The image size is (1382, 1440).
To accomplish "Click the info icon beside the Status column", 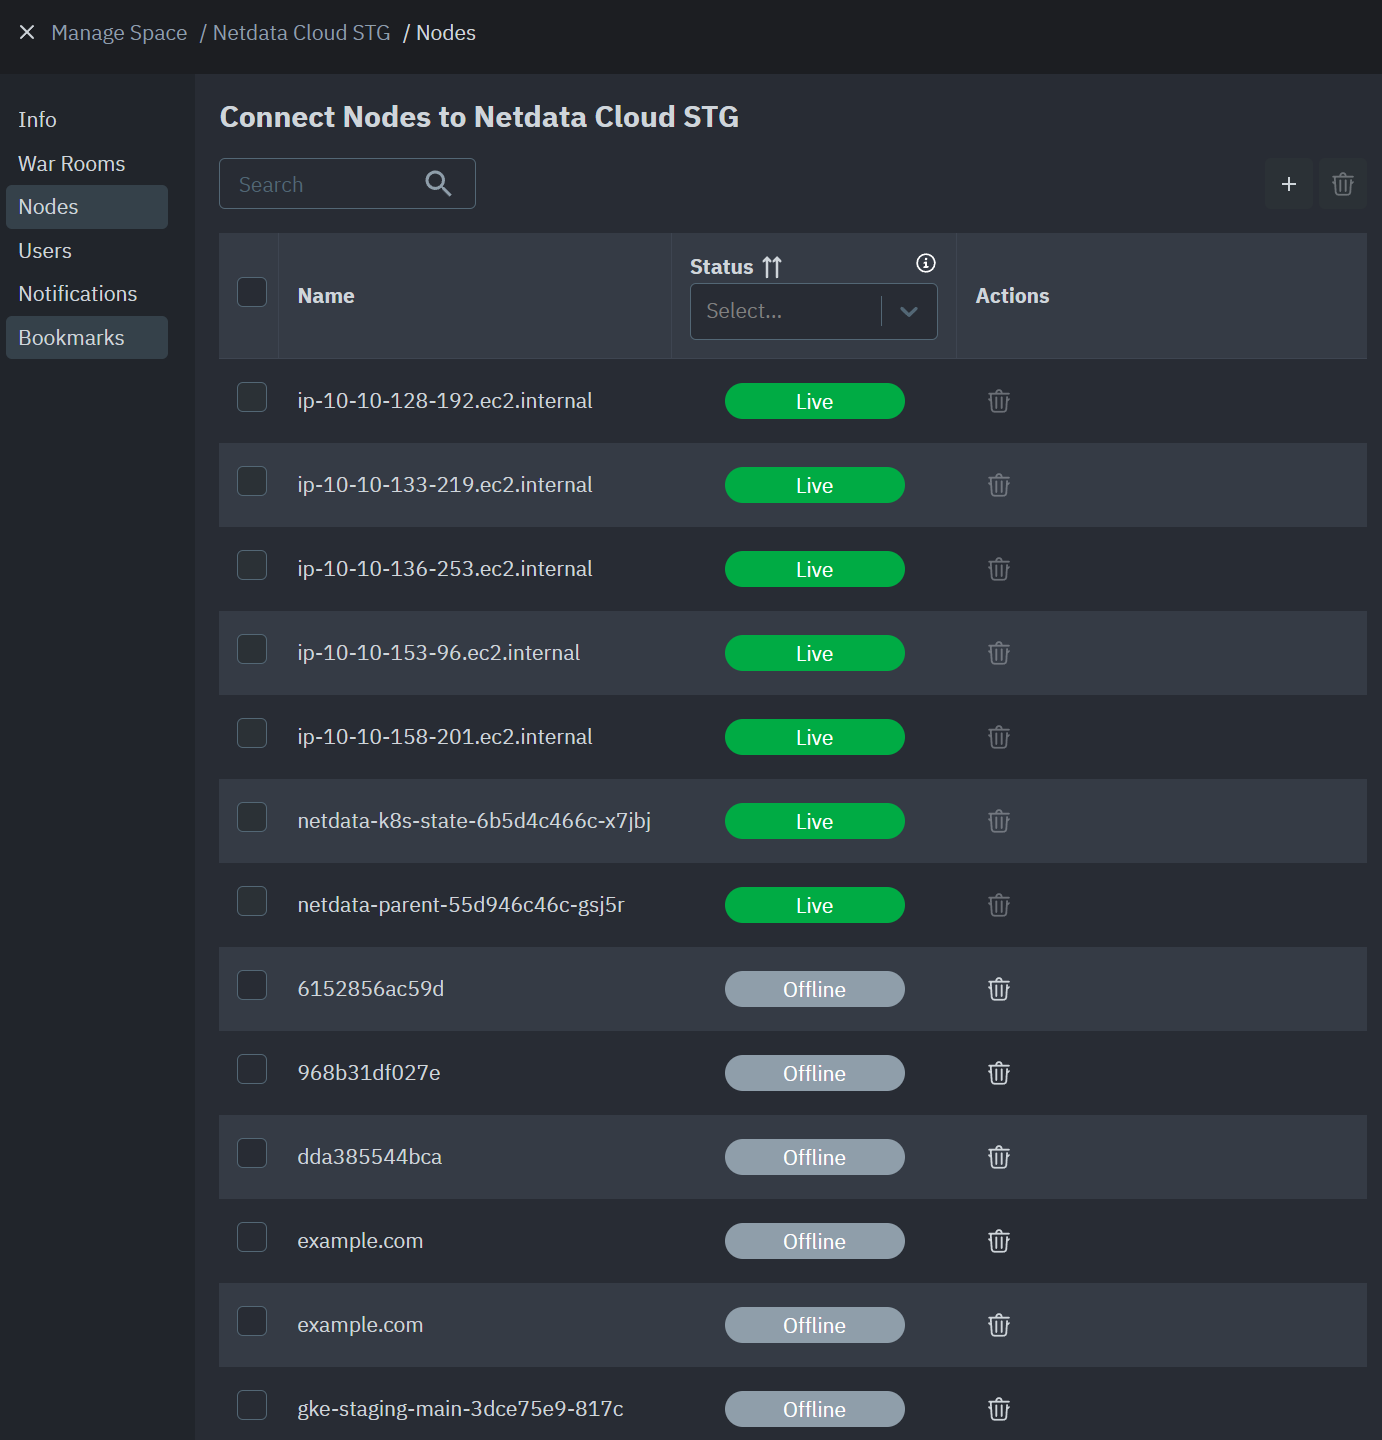I will 925,263.
